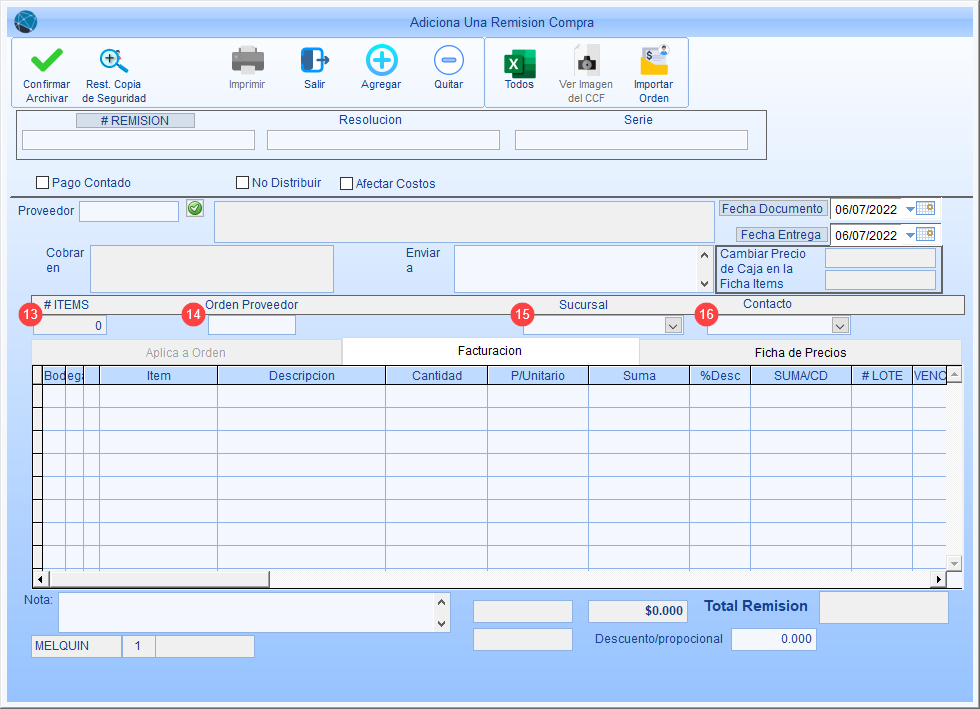The width and height of the screenshot is (980, 709).
Task: Click the Fecha Documento button
Action: point(772,209)
